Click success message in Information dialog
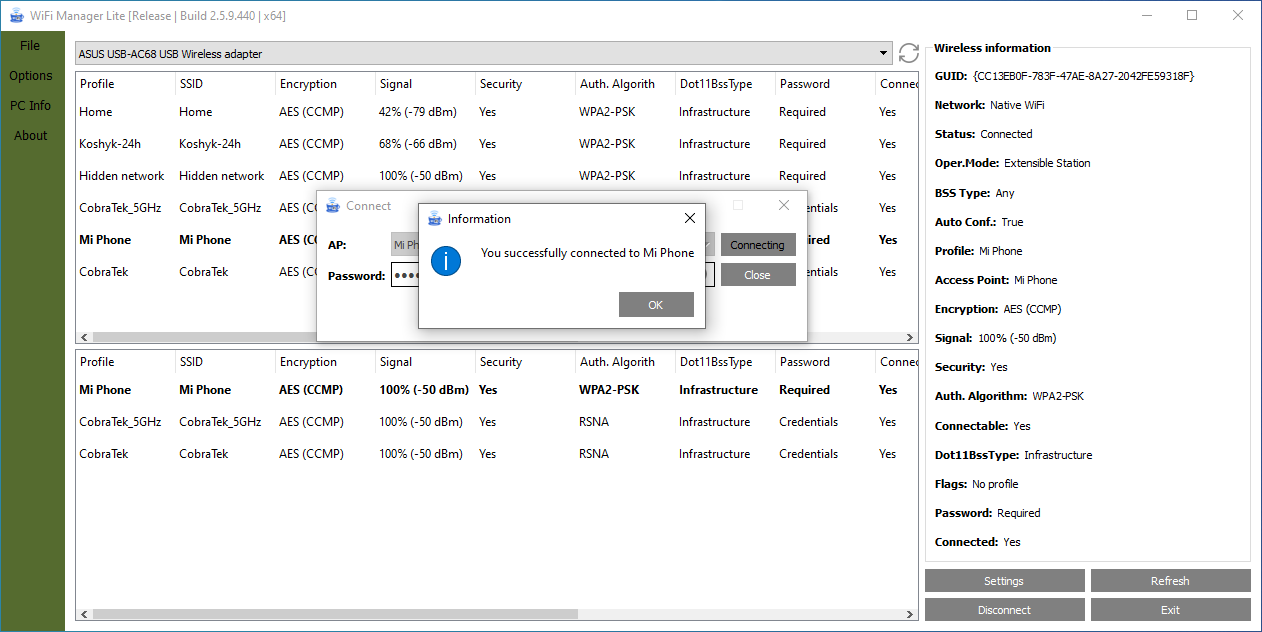This screenshot has height=632, width=1262. tap(587, 253)
